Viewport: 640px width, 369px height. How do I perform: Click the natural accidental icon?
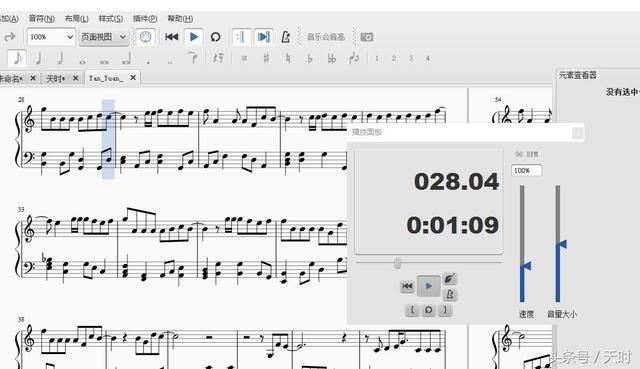click(288, 58)
